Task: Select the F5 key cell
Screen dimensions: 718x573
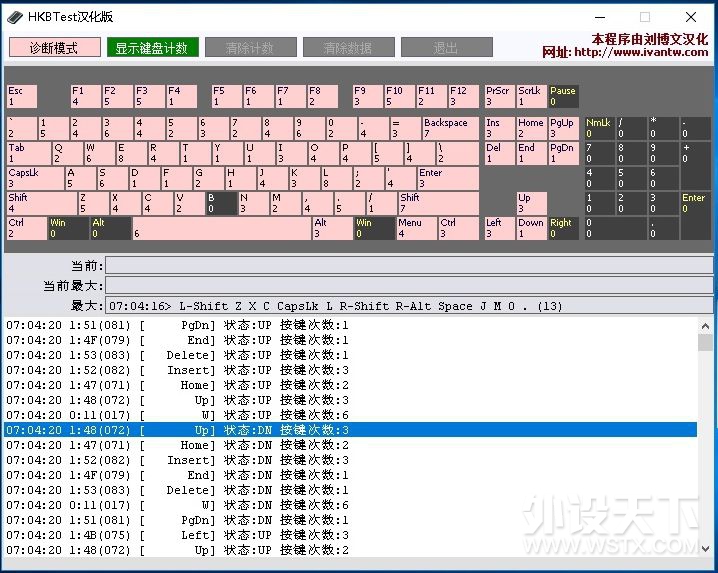Action: point(227,96)
